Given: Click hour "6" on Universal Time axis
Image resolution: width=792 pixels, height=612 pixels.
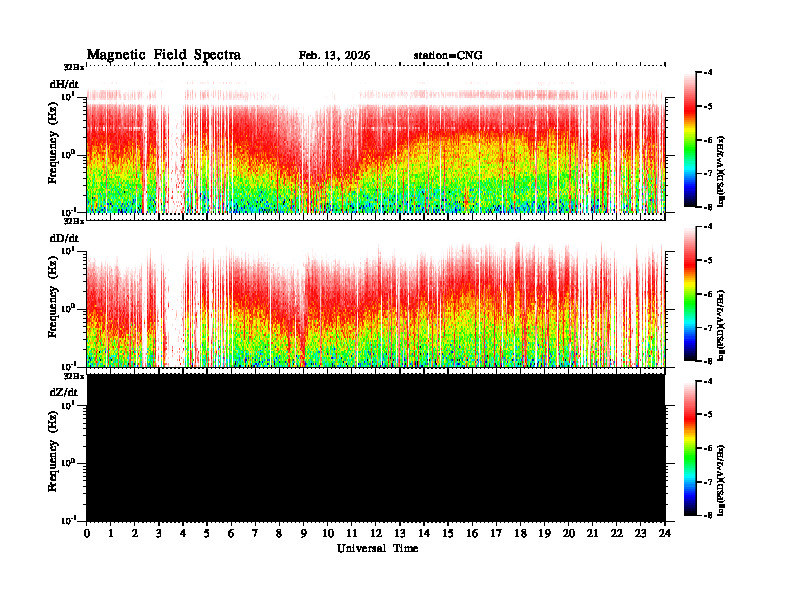Looking at the screenshot, I should tap(231, 534).
